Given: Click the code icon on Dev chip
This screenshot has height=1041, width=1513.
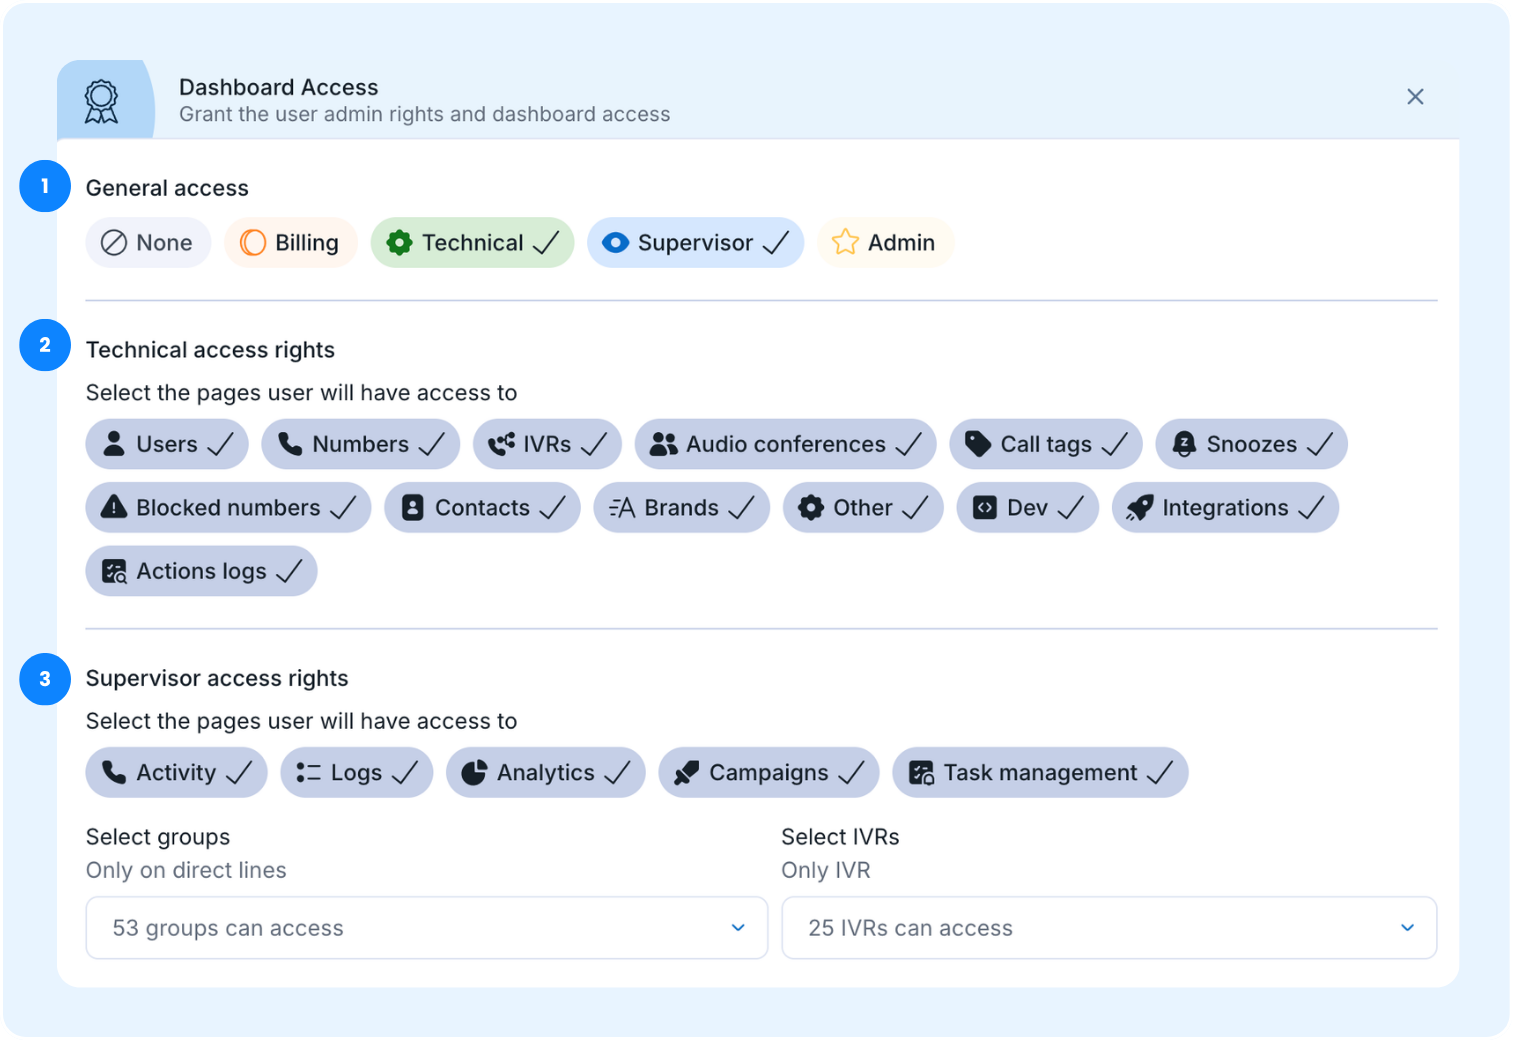Looking at the screenshot, I should coord(985,508).
